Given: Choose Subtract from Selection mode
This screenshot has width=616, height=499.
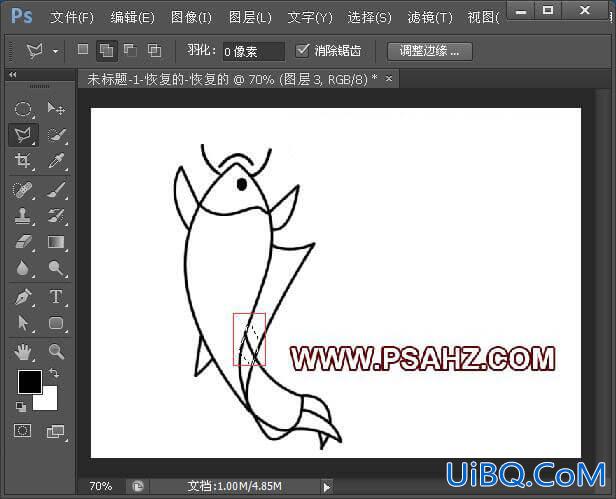Looking at the screenshot, I should click(x=130, y=50).
